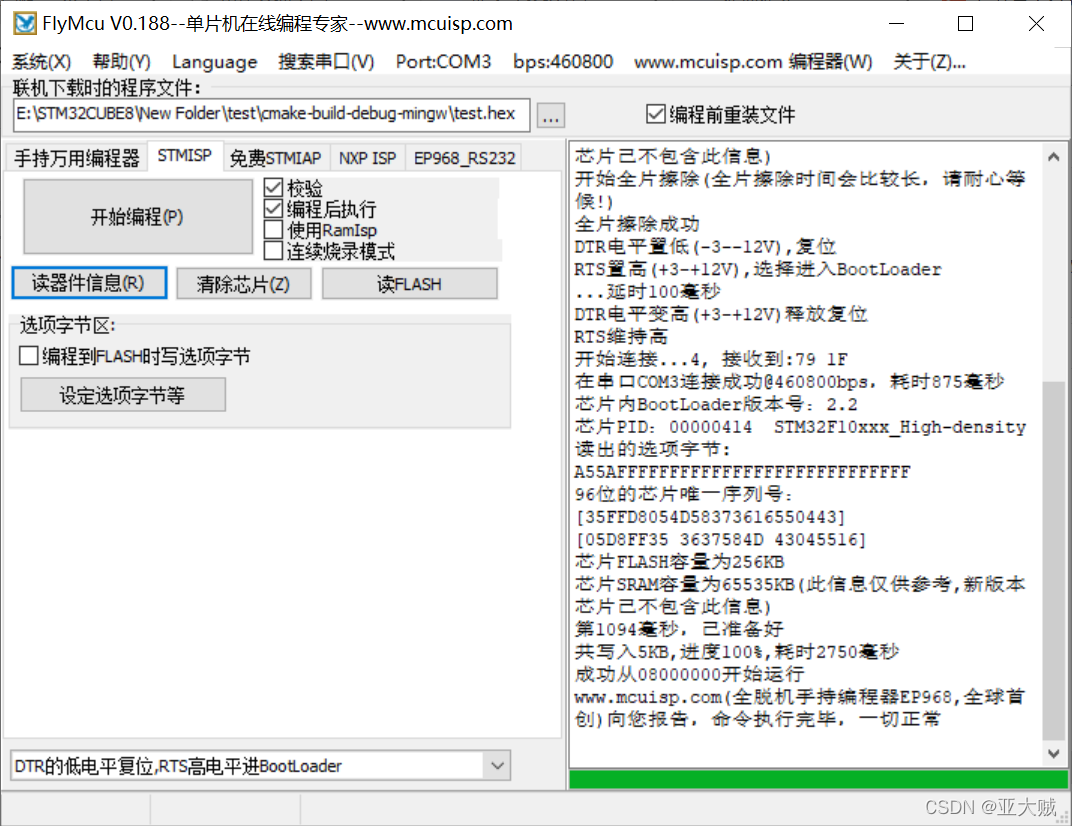
Task: Open the Language menu
Action: pos(215,62)
